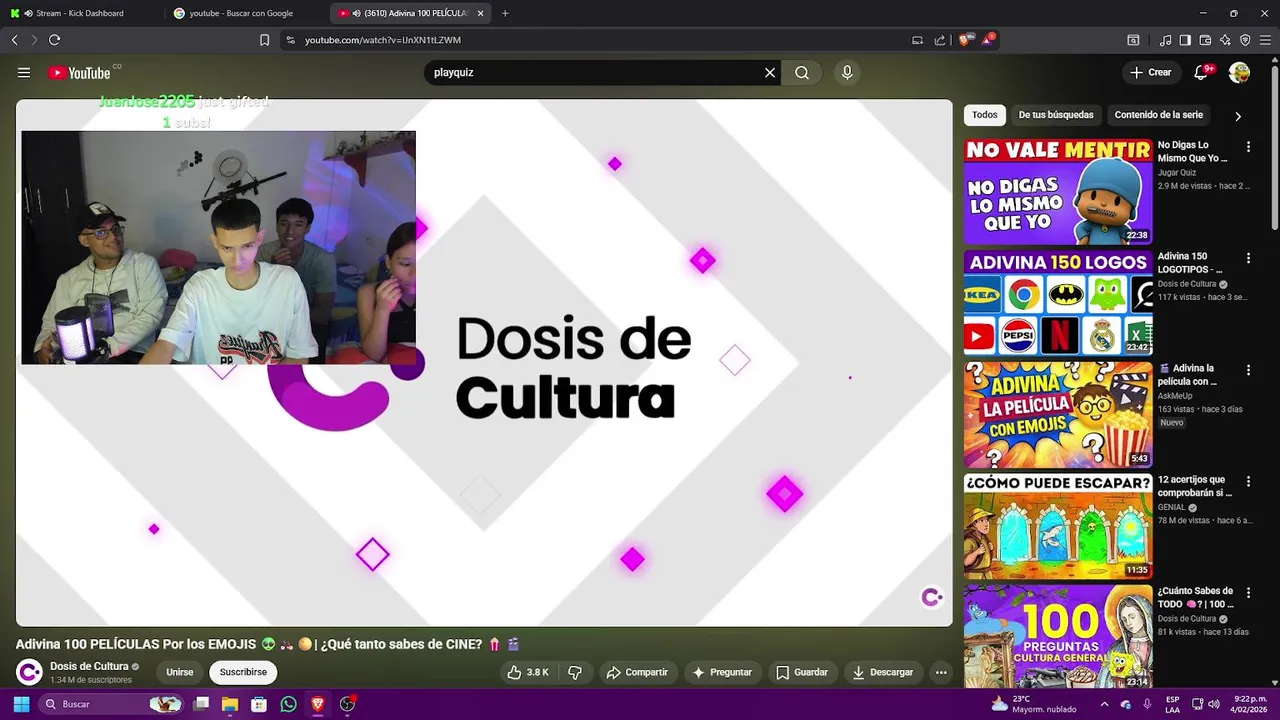Switch to the Stream - Kick Dashboard tab
The width and height of the screenshot is (1280, 720).
click(x=80, y=13)
